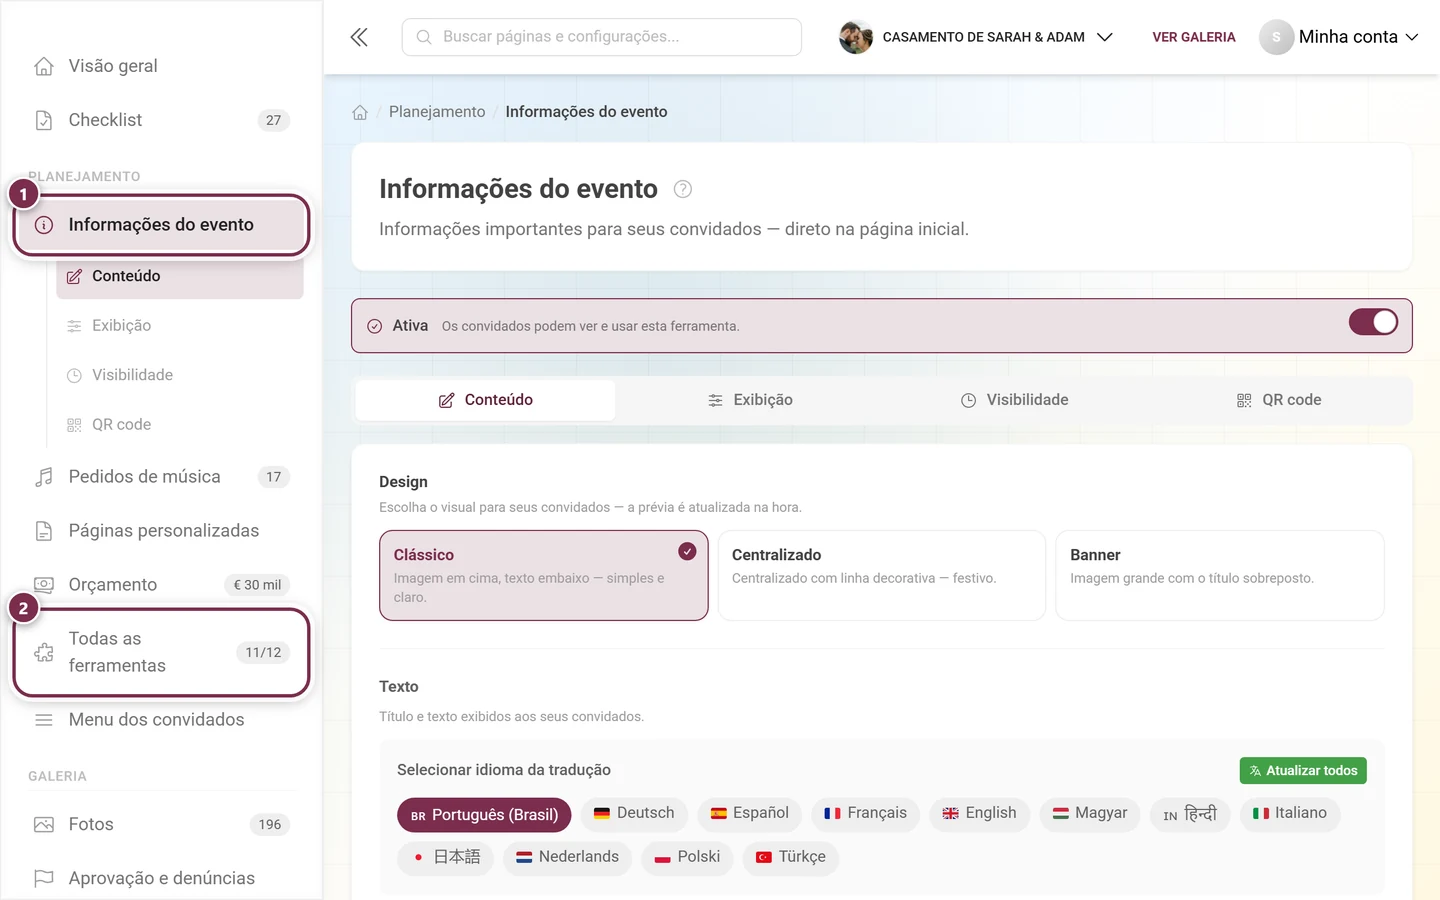Click the wedding couple avatar thumbnail
Screen dimensions: 1440x900
tap(856, 37)
